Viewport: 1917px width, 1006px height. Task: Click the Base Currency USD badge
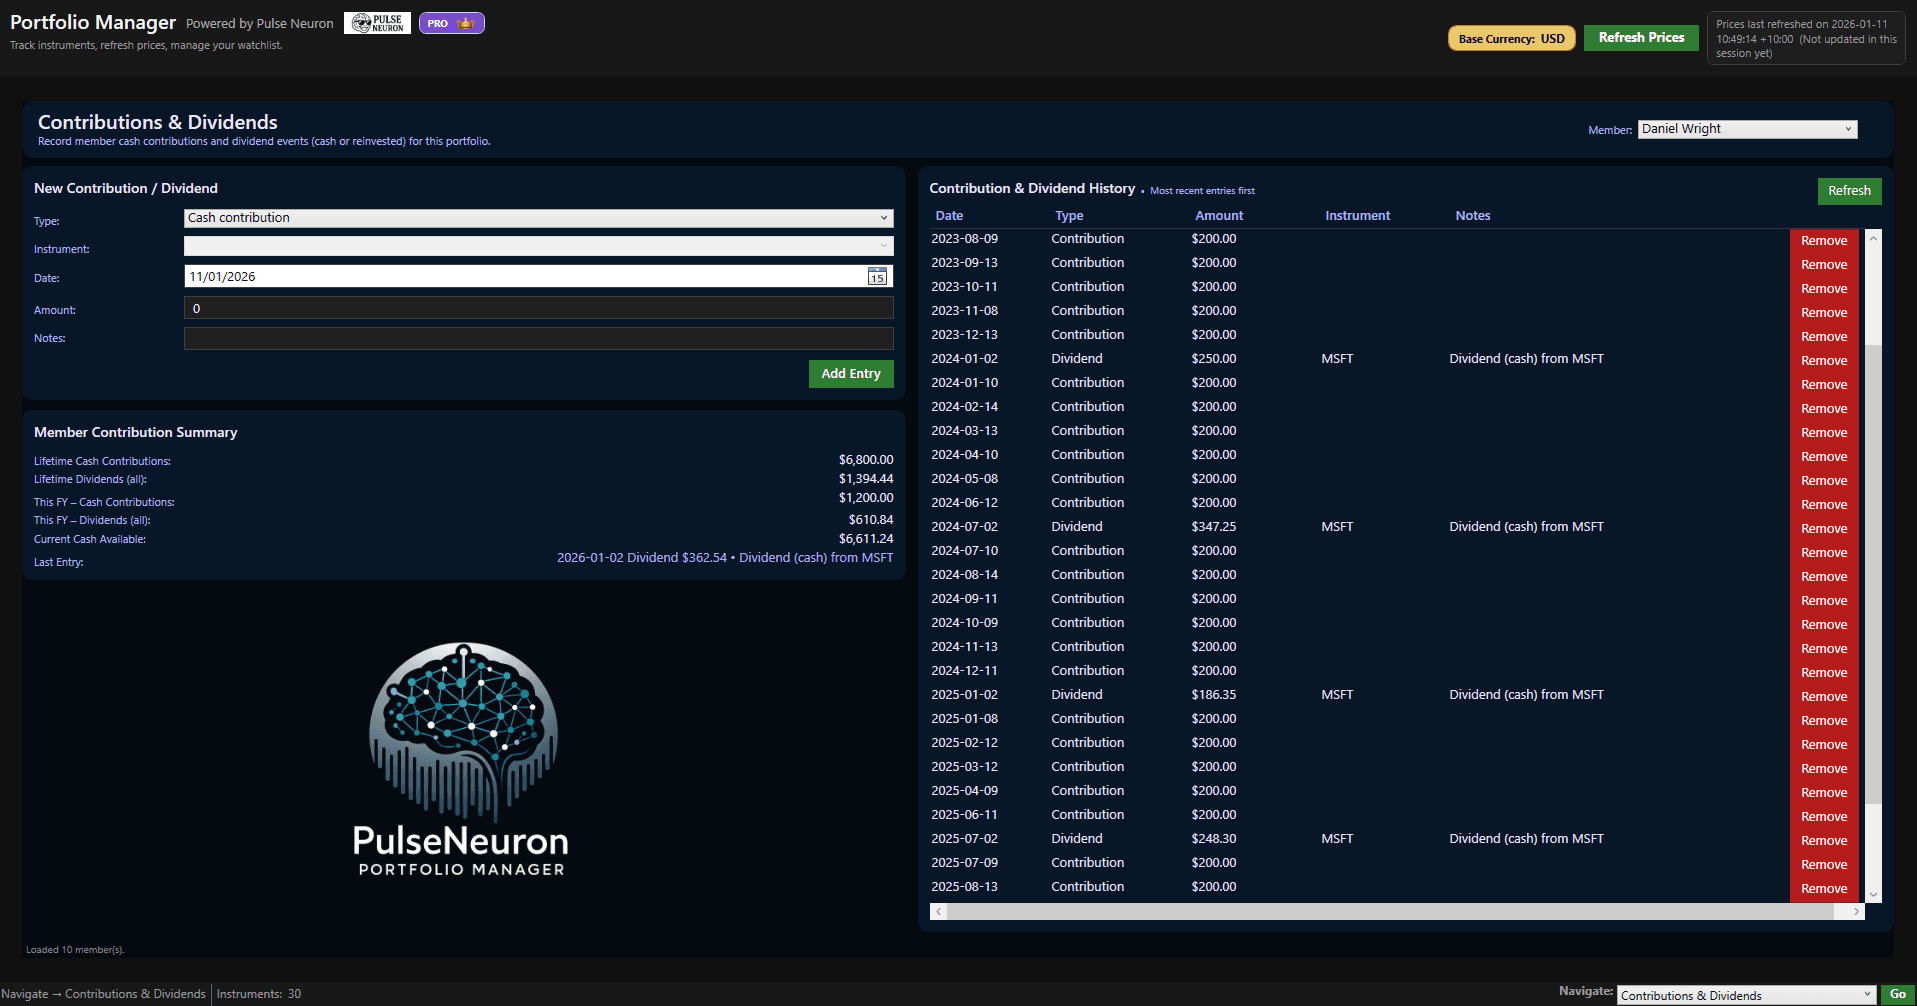1511,37
